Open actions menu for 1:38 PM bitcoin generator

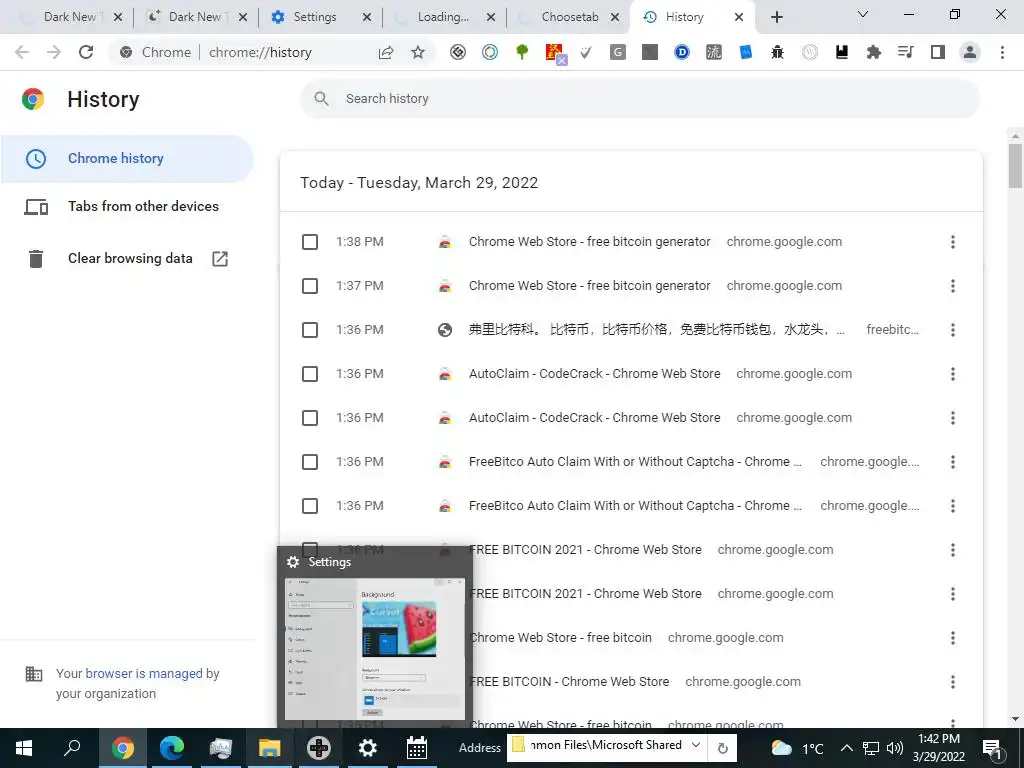coord(953,242)
